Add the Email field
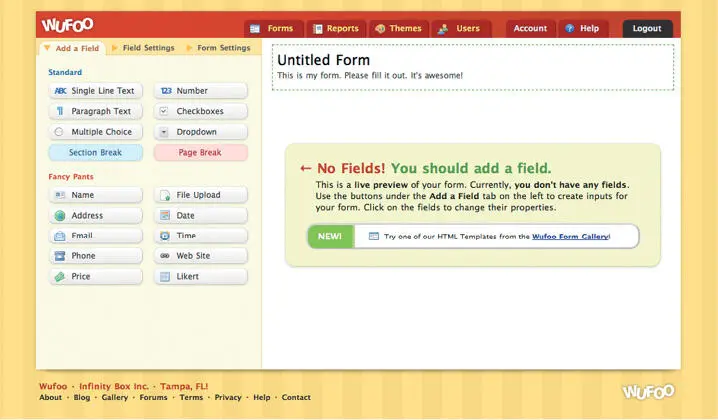This screenshot has width=718, height=420. (96, 235)
